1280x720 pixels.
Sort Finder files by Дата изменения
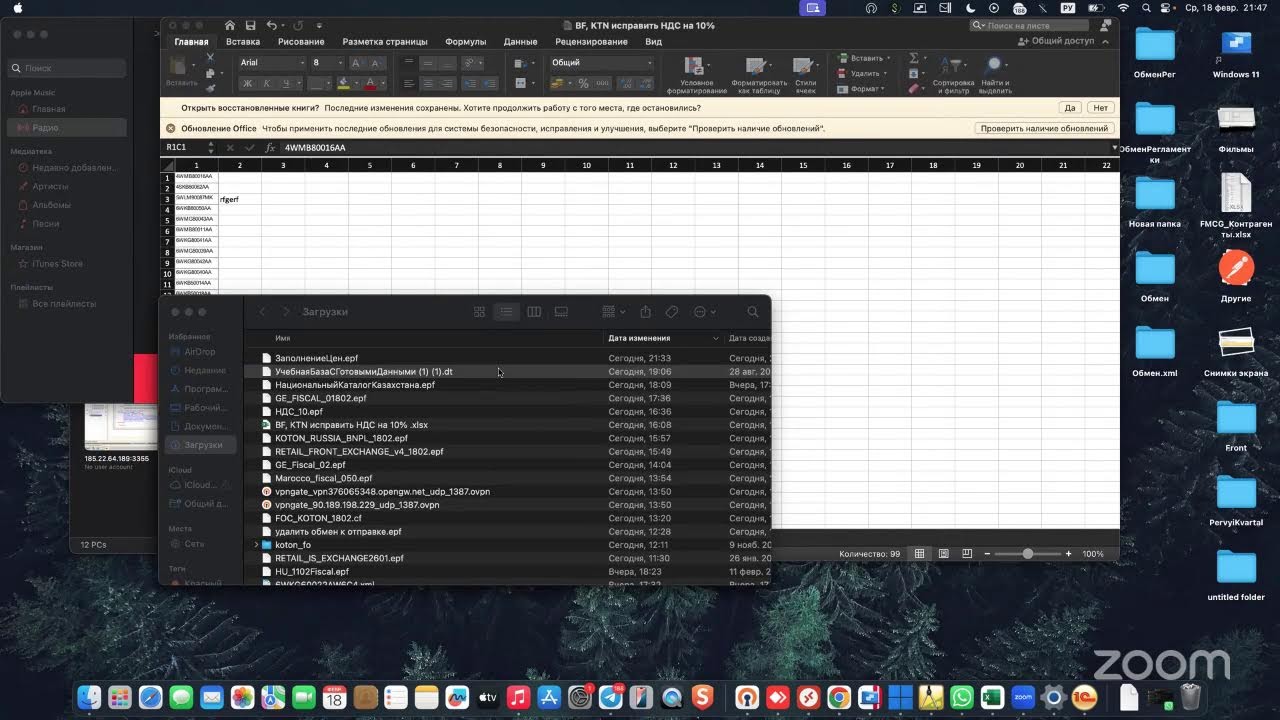(662, 338)
